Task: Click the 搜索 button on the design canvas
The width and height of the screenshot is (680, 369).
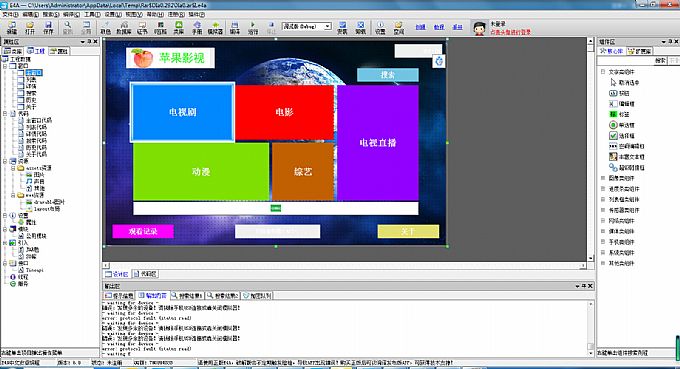Action: [388, 75]
